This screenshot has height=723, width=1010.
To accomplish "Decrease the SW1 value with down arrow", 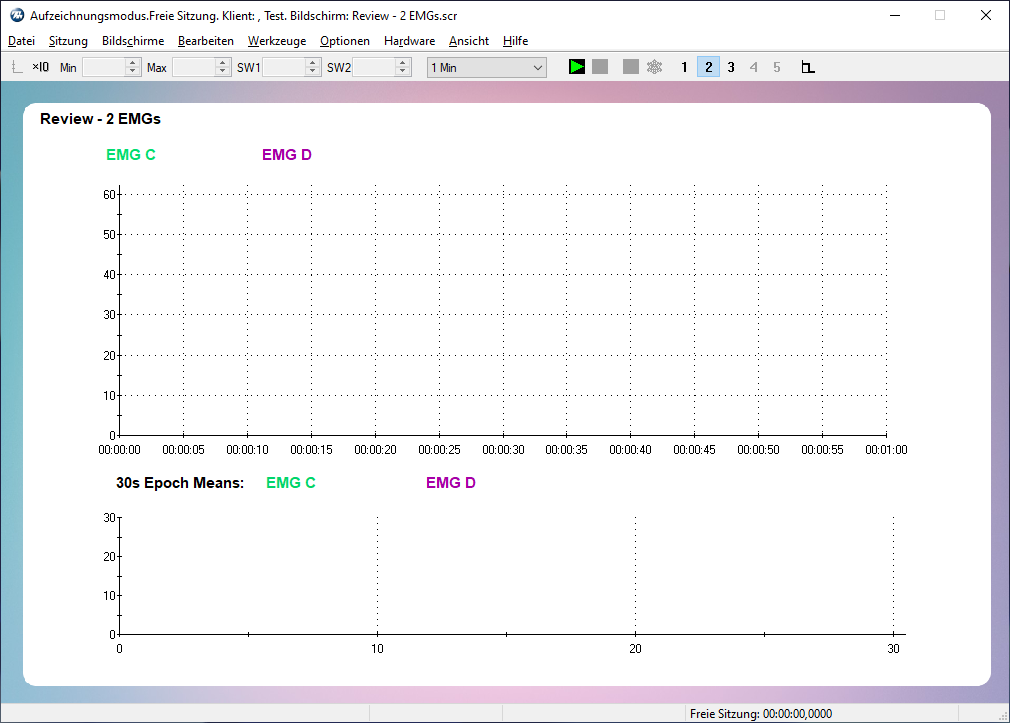I will pos(313,72).
